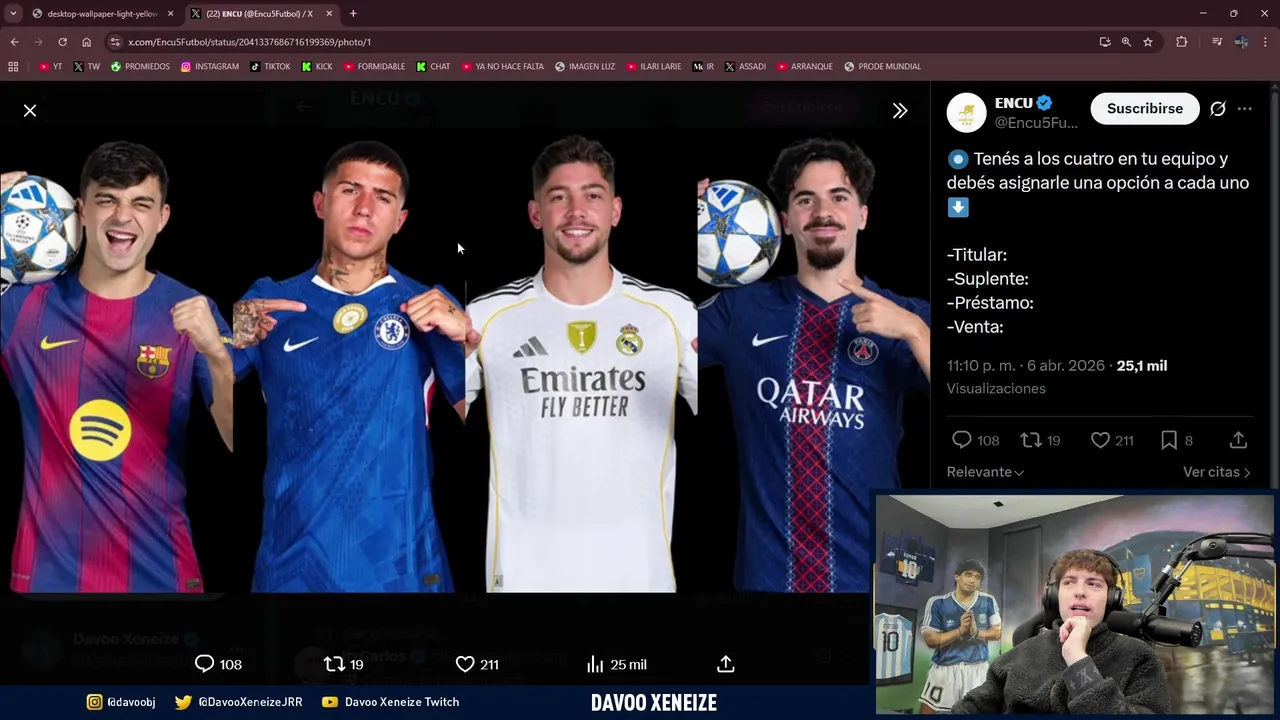Open the IMAGEN LUZ bookmark
The height and width of the screenshot is (720, 1280).
[585, 67]
